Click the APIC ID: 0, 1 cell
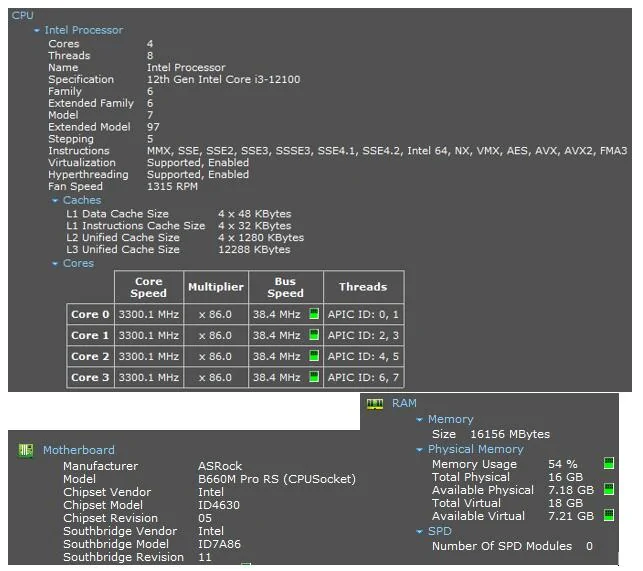This screenshot has width=643, height=571. pos(363,315)
